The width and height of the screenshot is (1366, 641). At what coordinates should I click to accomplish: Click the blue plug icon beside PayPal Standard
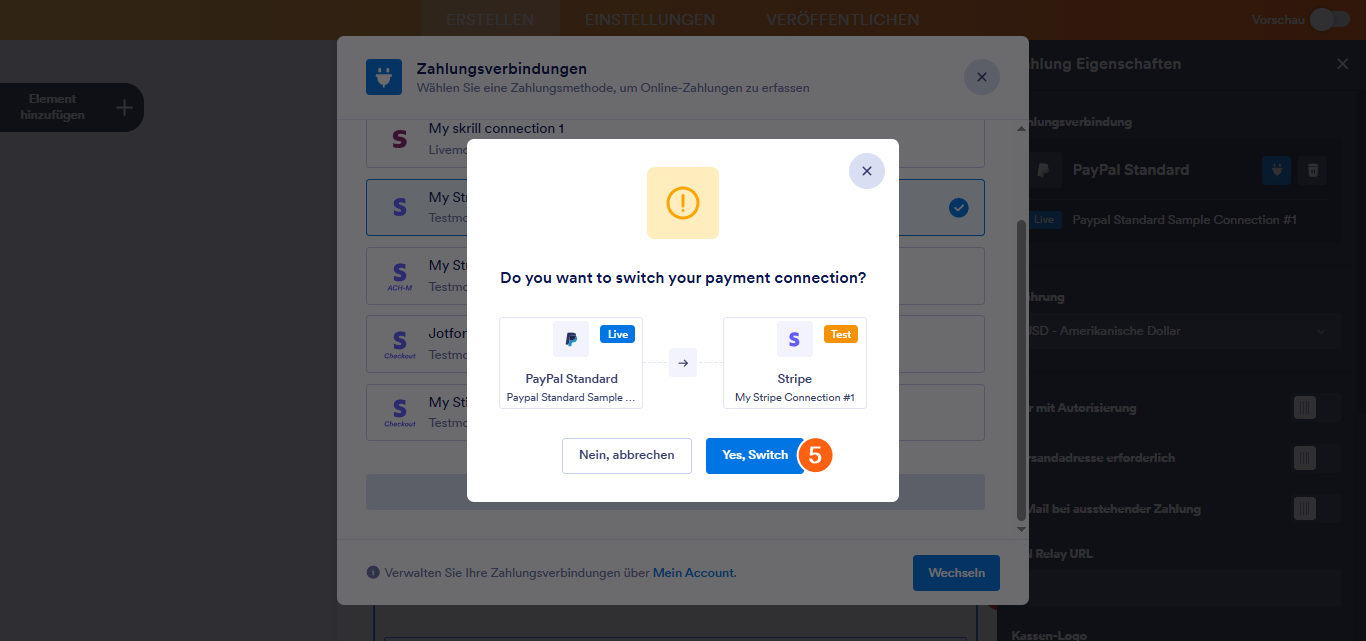(x=1276, y=170)
